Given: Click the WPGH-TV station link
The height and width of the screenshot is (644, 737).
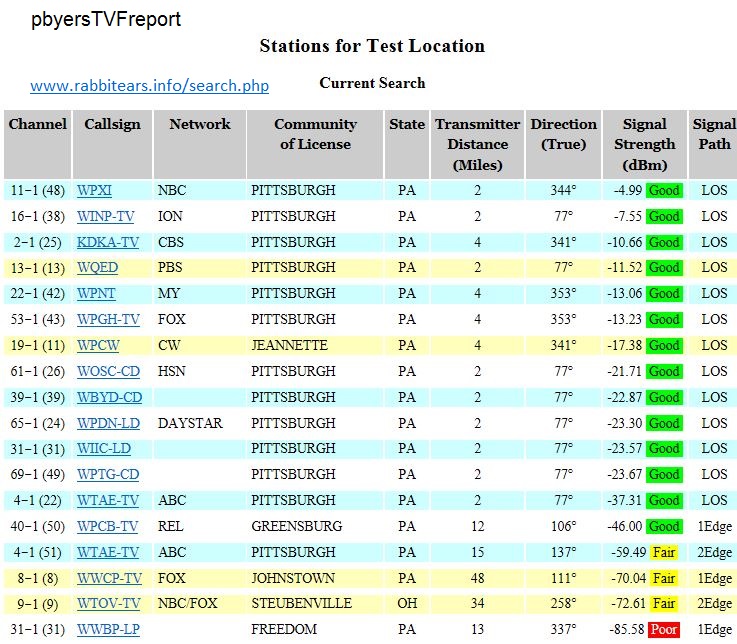Looking at the screenshot, I should point(108,320).
